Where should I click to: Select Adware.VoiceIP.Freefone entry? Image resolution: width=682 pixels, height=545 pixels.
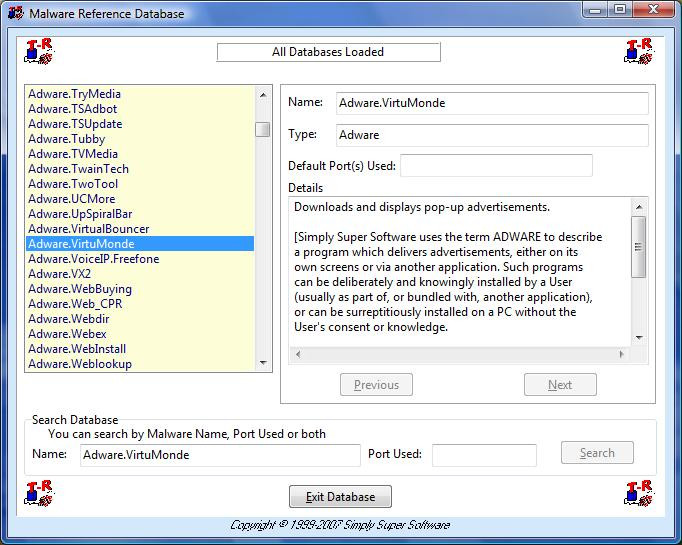[140, 259]
